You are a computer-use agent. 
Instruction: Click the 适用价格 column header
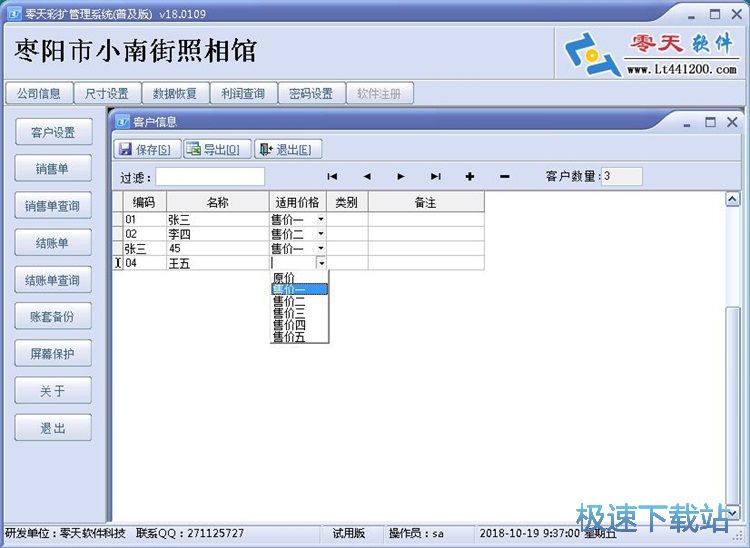298,202
